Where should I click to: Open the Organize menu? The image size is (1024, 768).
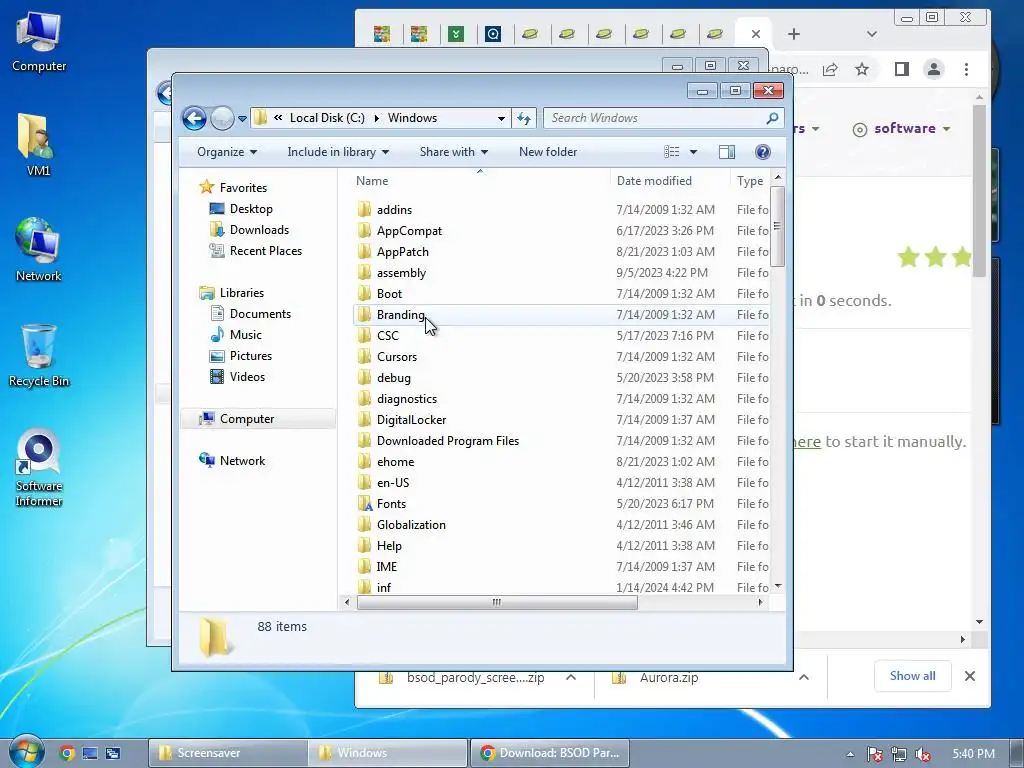click(227, 152)
